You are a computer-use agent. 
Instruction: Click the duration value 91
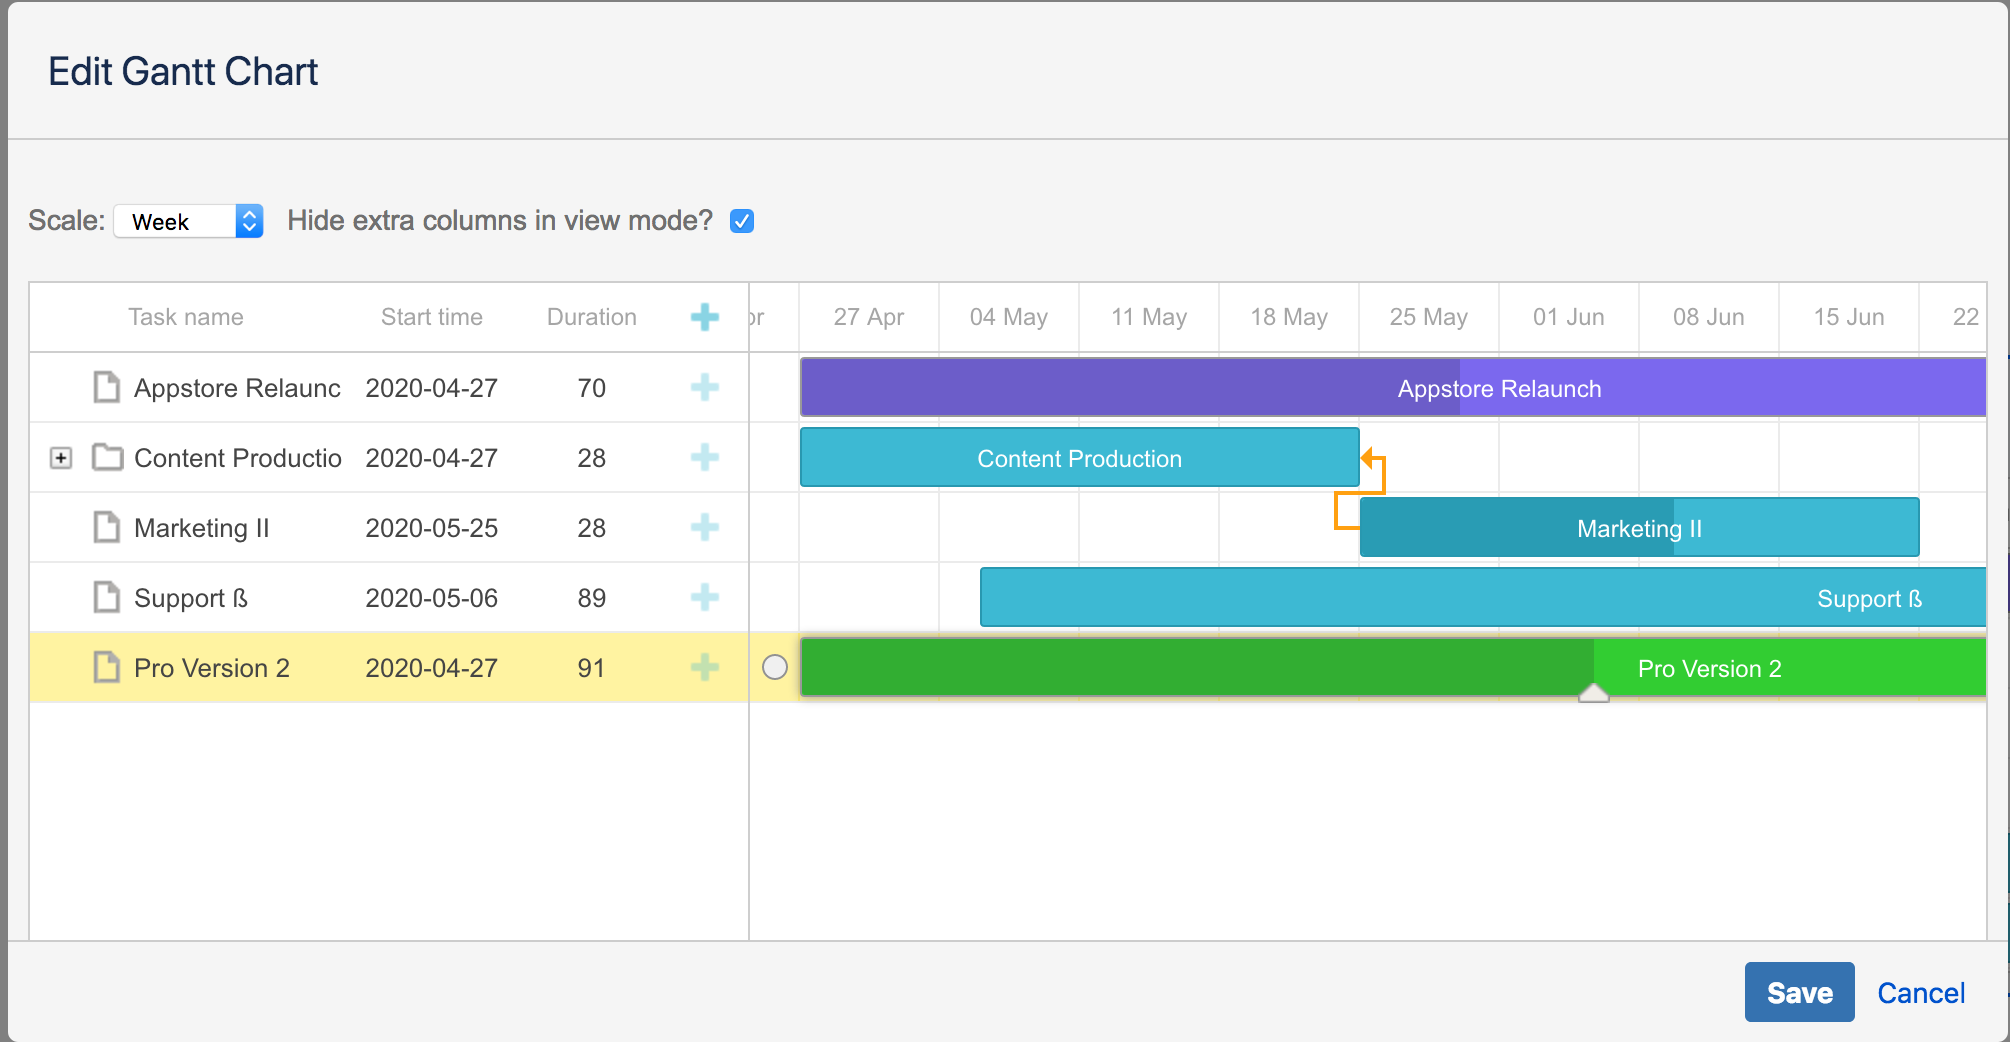(x=592, y=668)
